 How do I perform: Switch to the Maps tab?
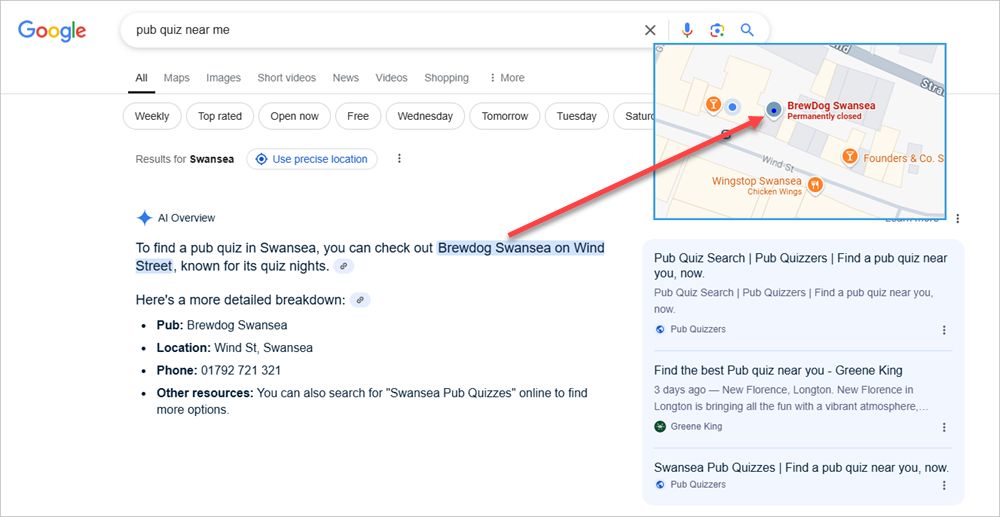[x=177, y=78]
